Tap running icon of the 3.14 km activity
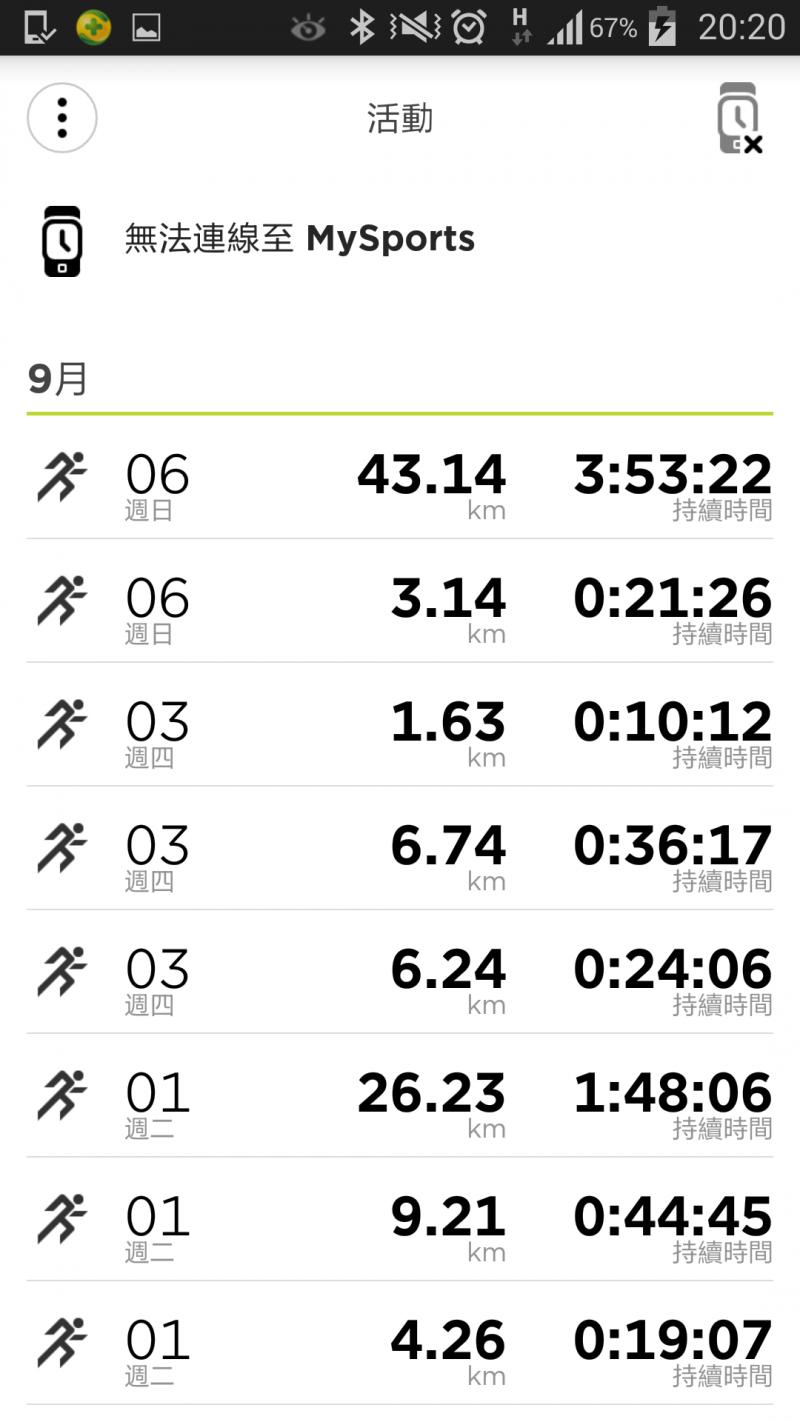 click(62, 600)
